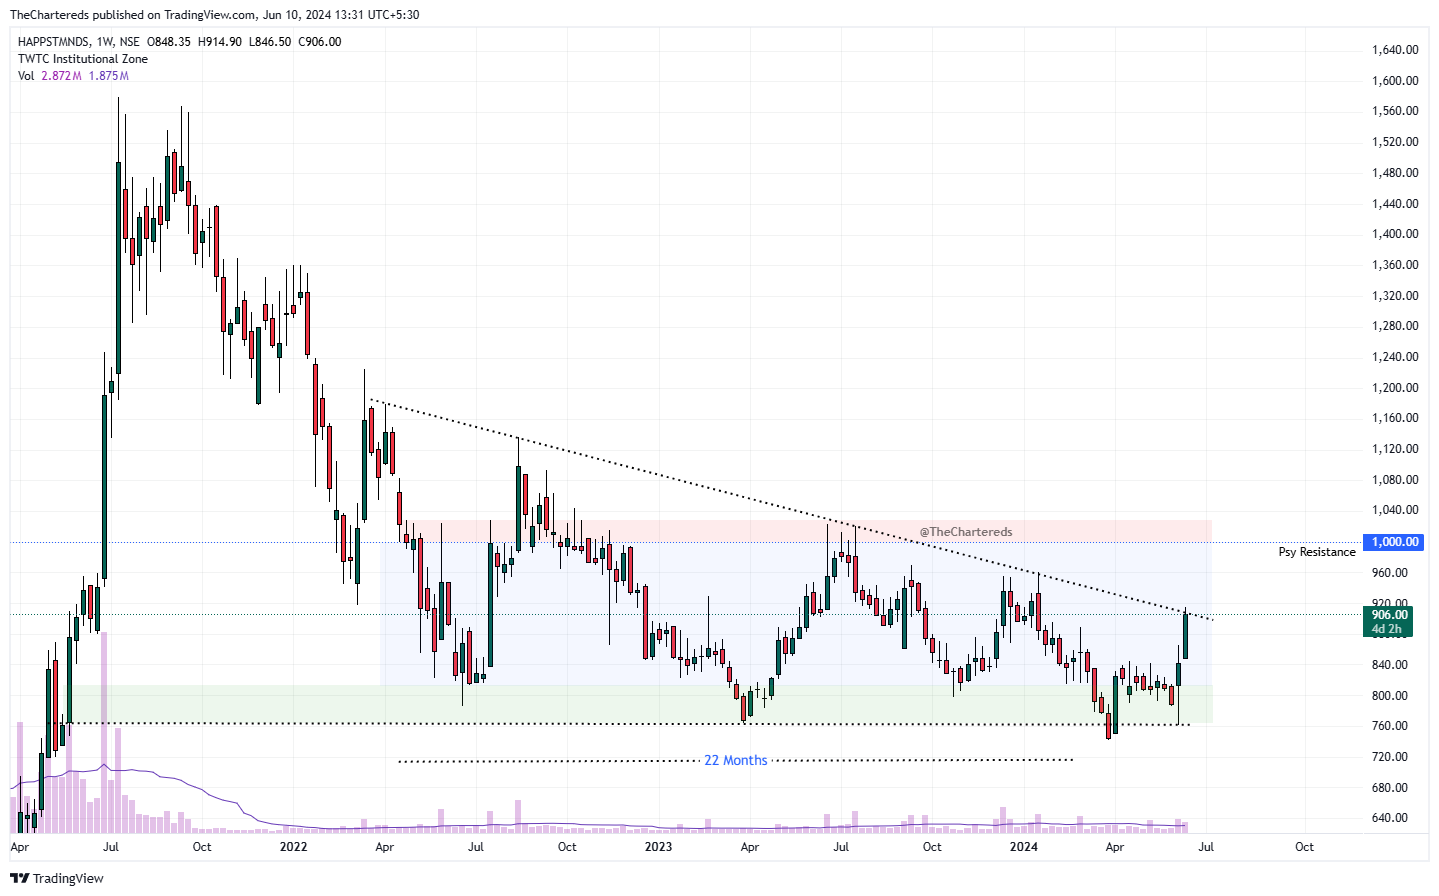Image resolution: width=1439 pixels, height=896 pixels.
Task: Select the HAPPSTMNDS, 1W, NSE symbol label
Action: [x=79, y=42]
